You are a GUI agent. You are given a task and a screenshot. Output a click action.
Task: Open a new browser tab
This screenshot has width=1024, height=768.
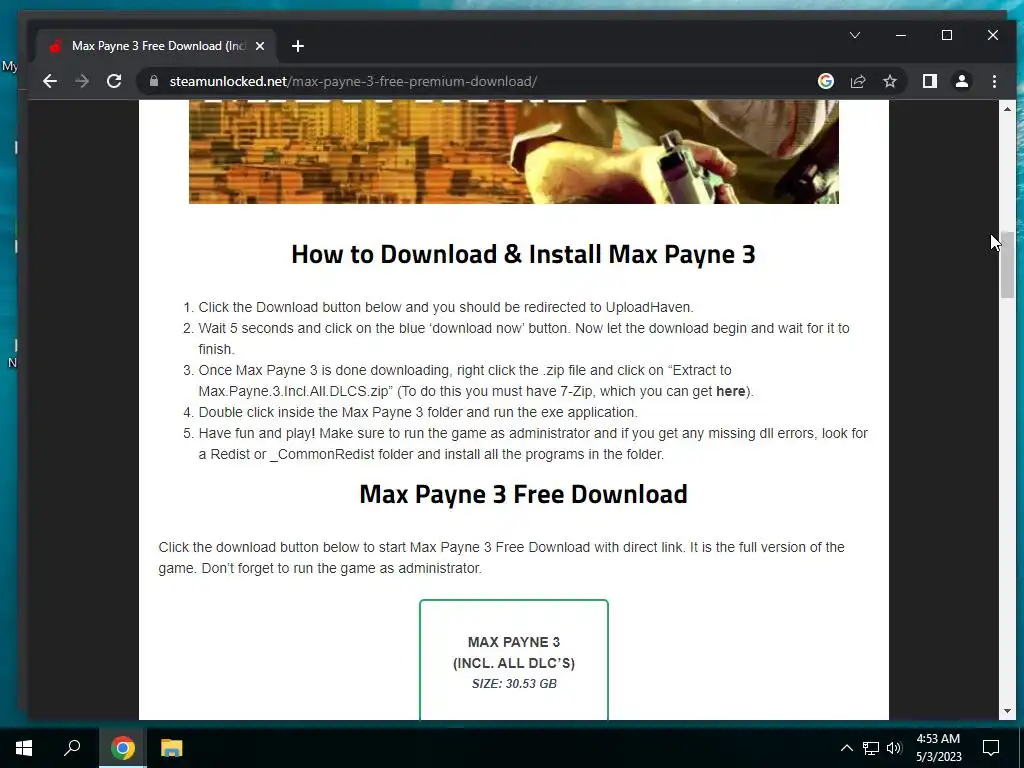[x=298, y=46]
